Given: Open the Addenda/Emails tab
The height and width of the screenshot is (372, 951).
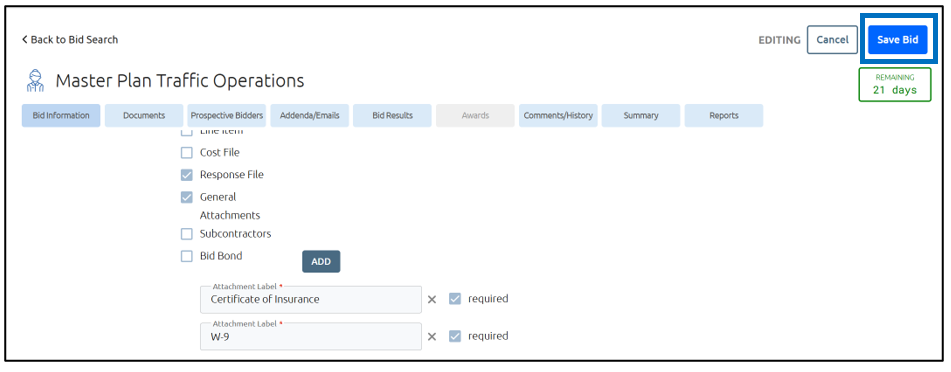Looking at the screenshot, I should click(x=309, y=115).
